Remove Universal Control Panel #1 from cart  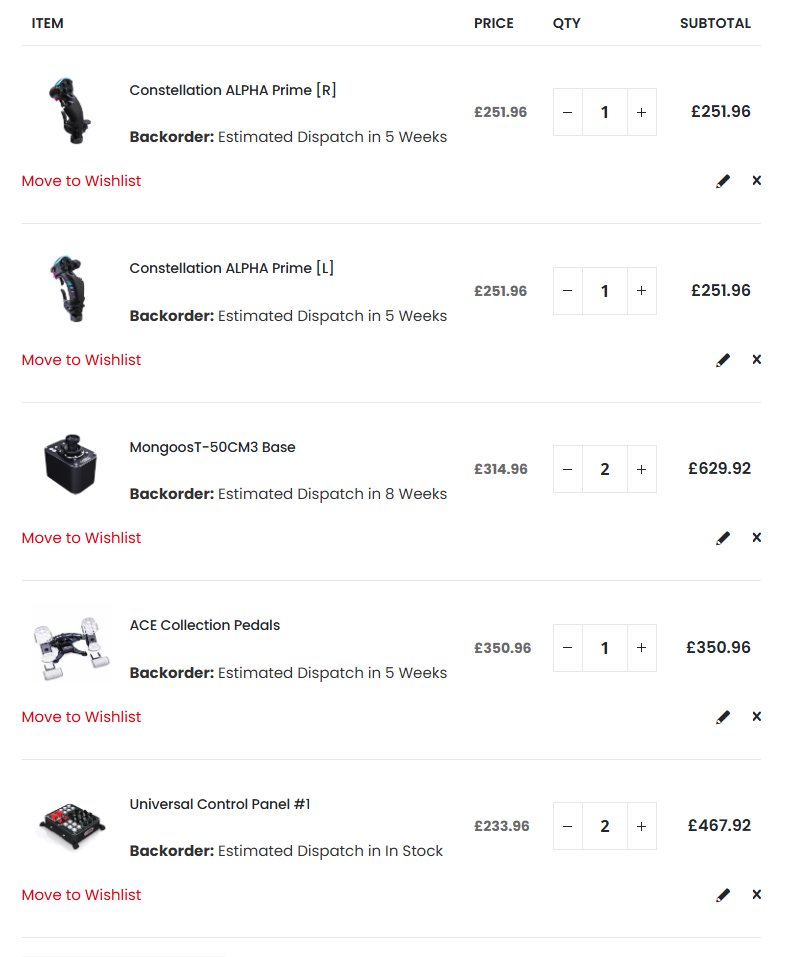coord(757,895)
